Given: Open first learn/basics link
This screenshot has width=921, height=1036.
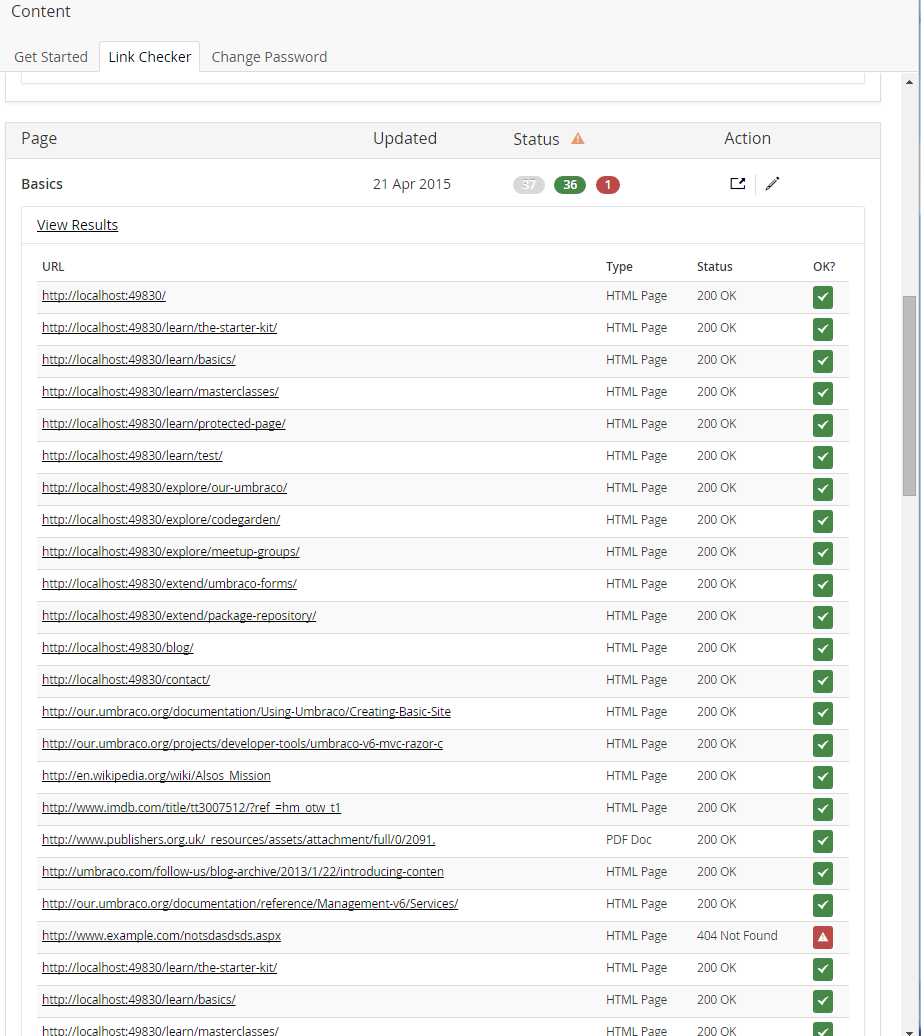Looking at the screenshot, I should coord(139,359).
